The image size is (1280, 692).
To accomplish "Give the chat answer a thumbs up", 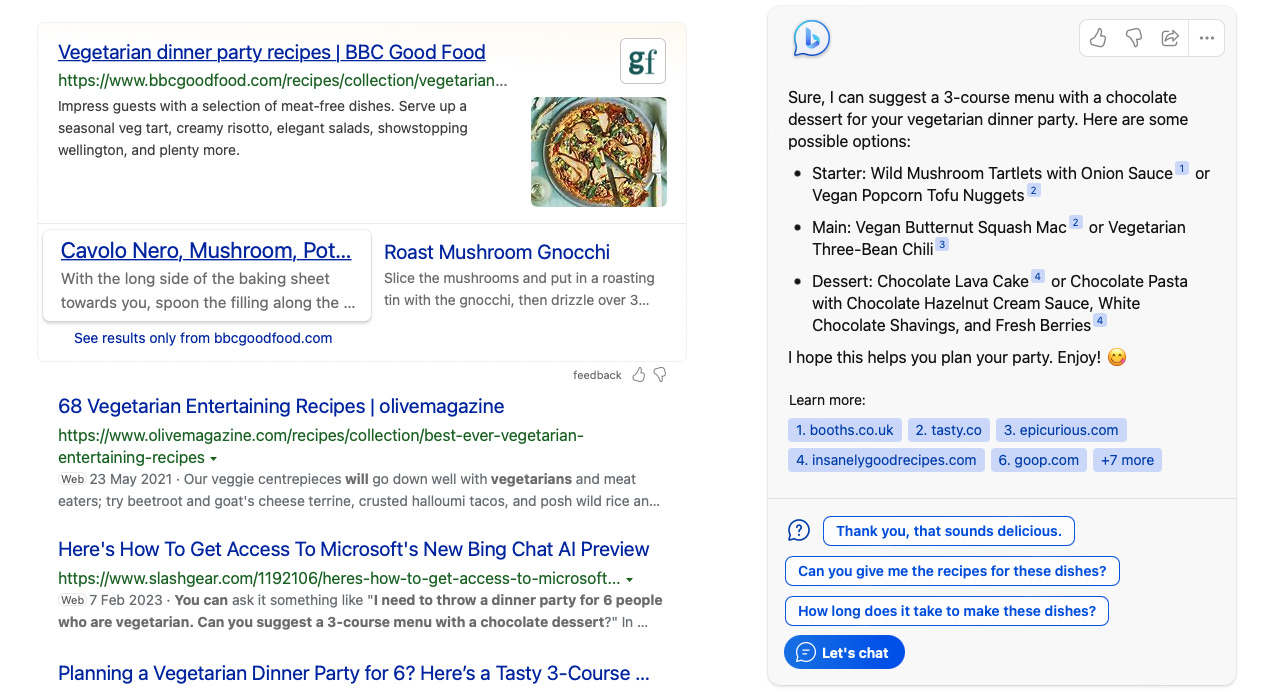I will pos(1097,37).
